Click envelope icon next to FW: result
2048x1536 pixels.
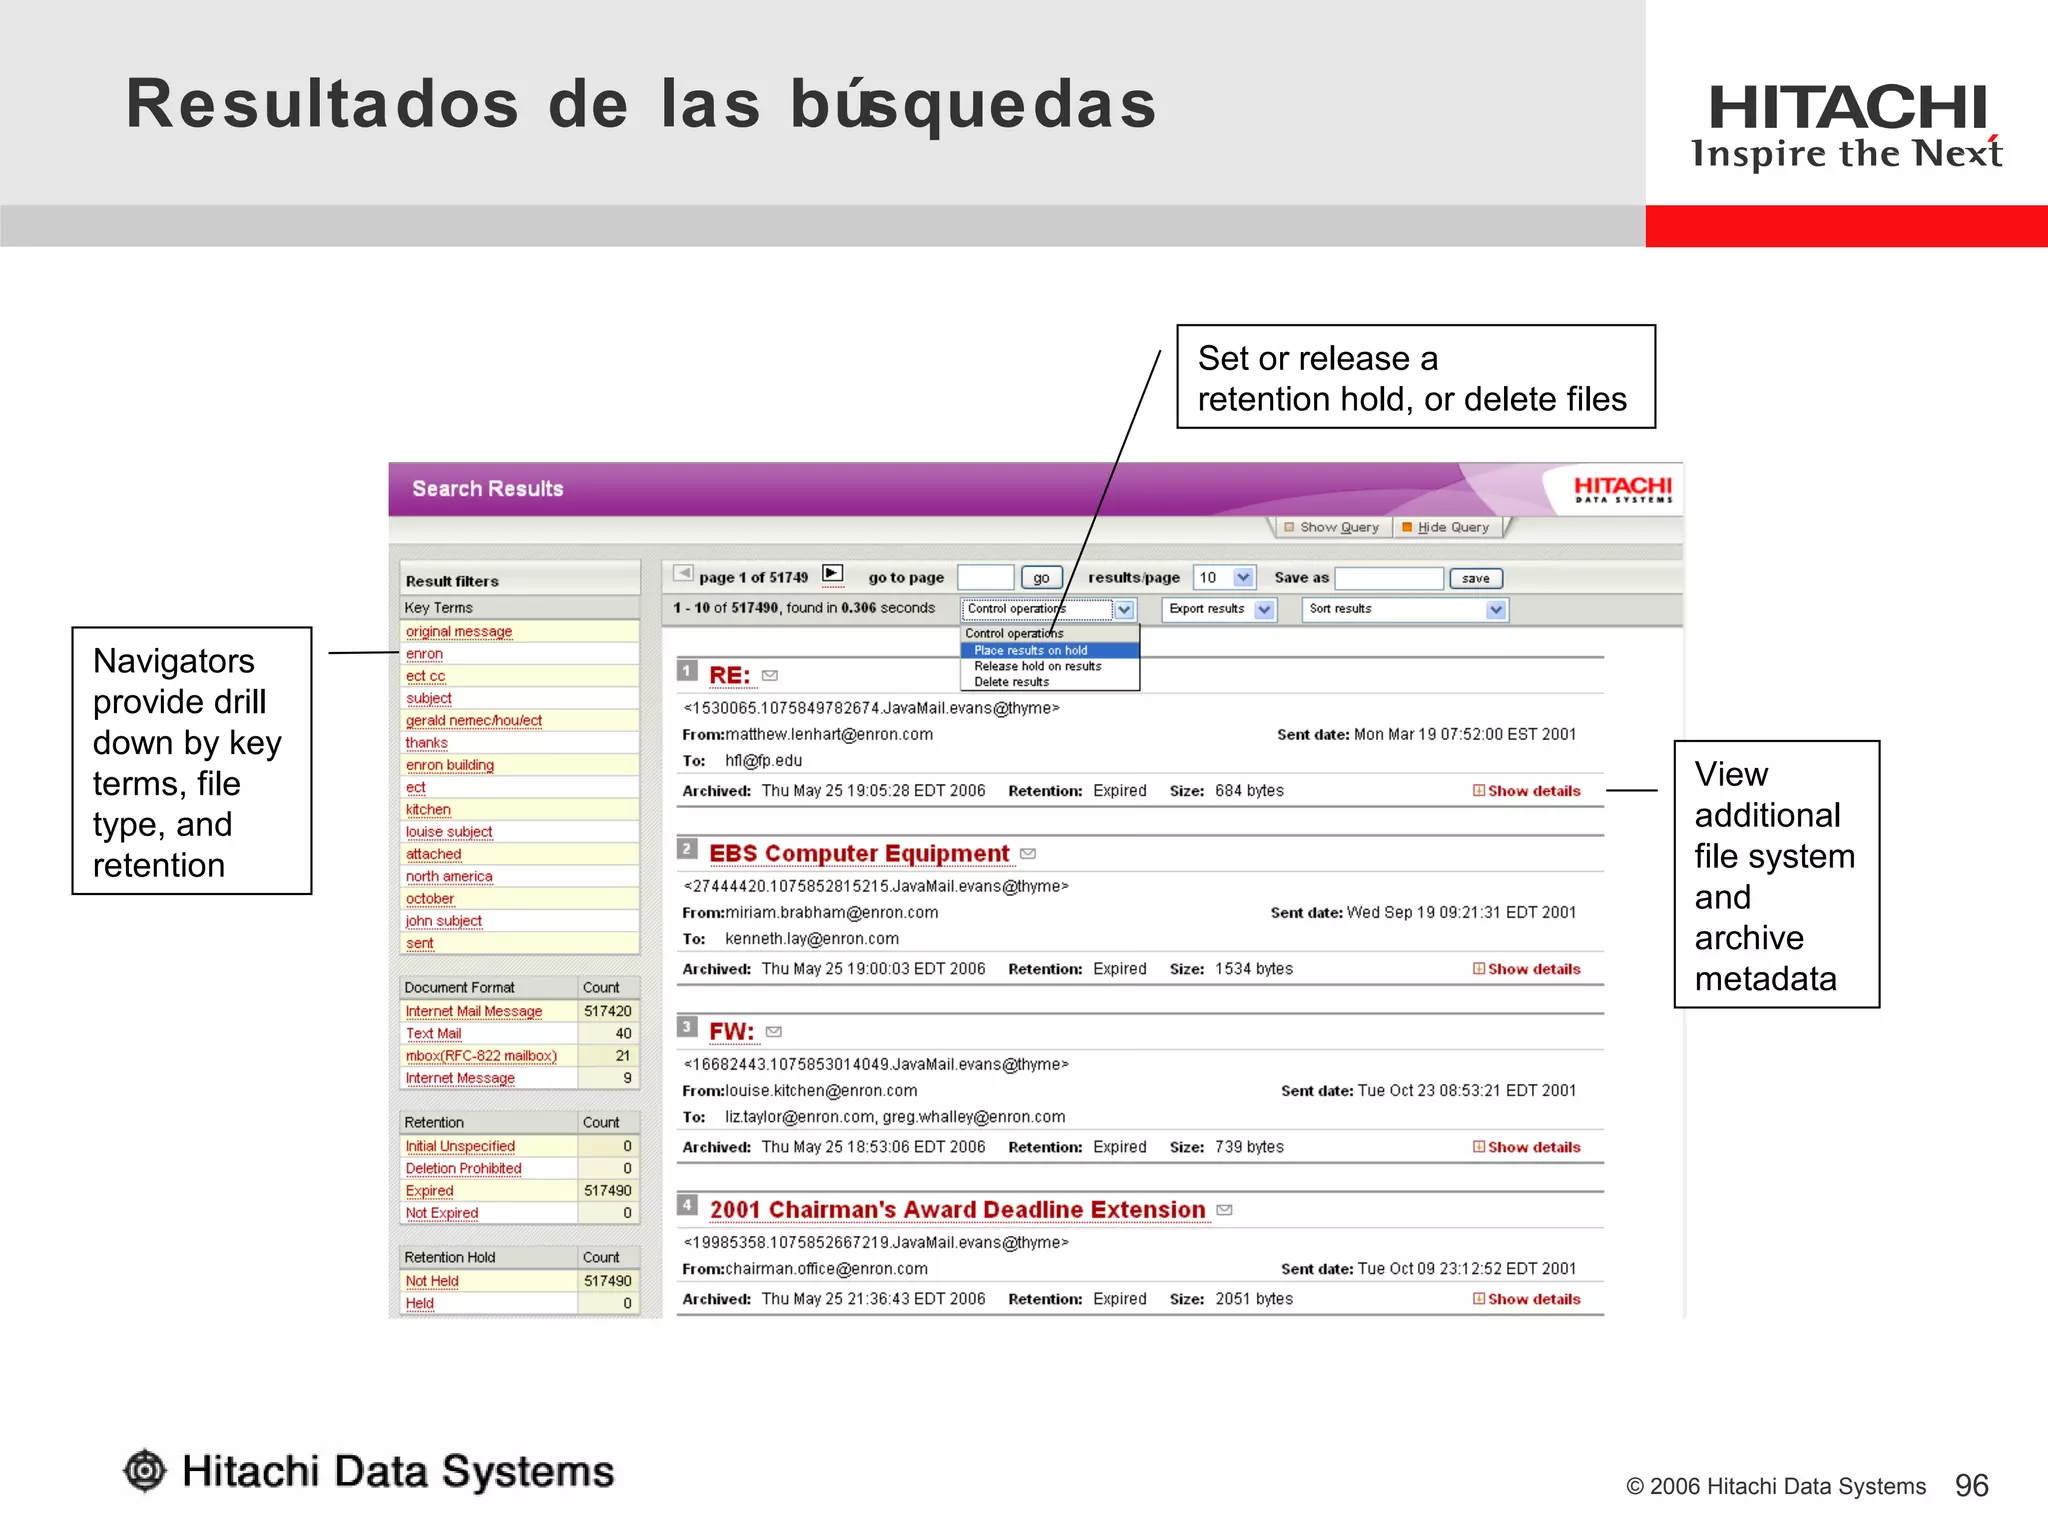click(x=774, y=1032)
